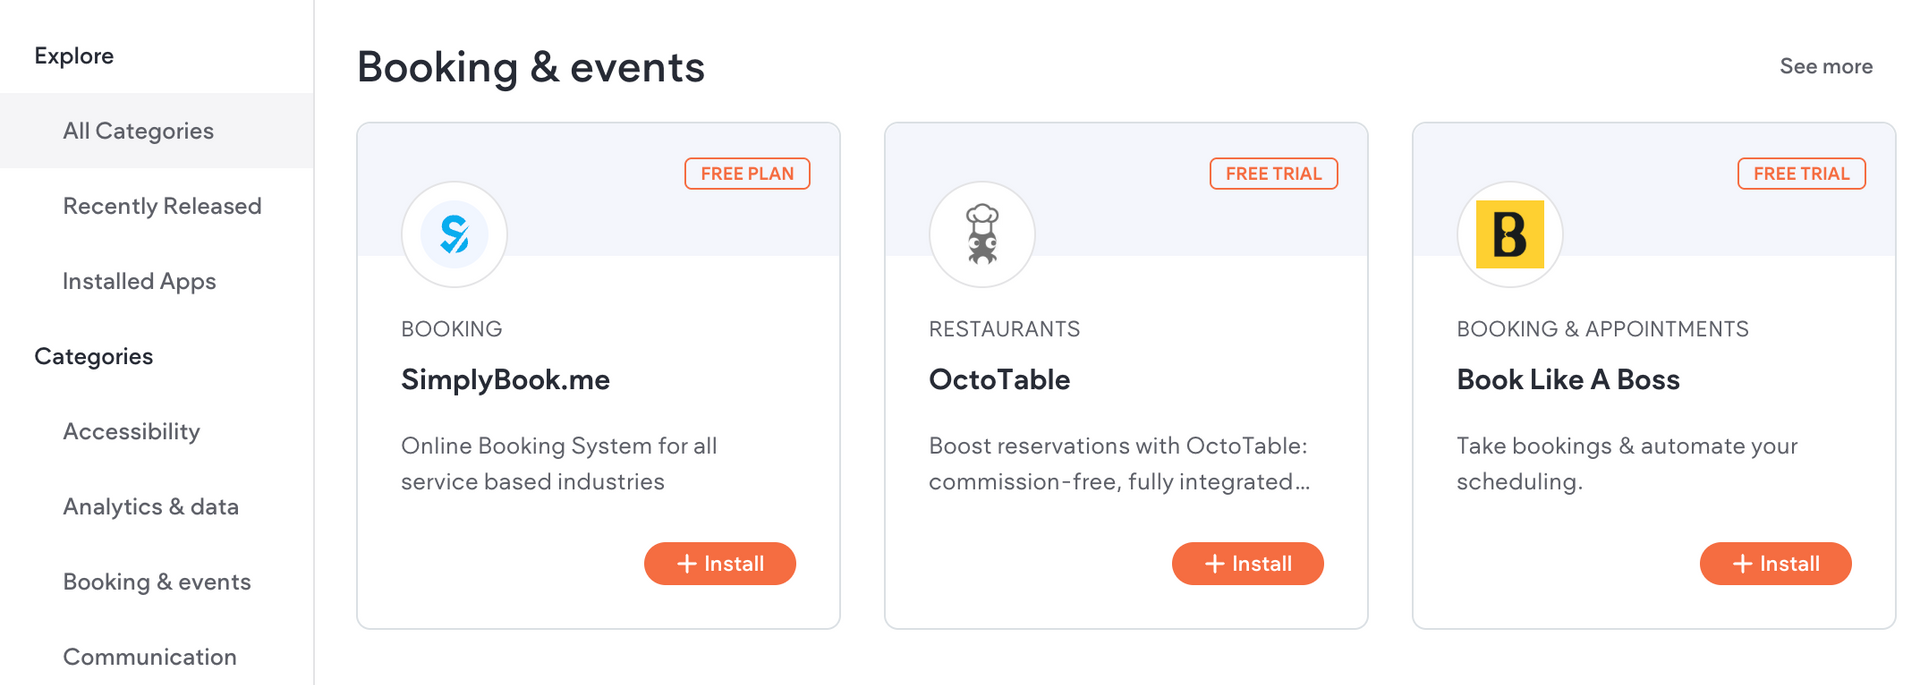Open the SimplyBook.me app title
The width and height of the screenshot is (1920, 685).
505,380
